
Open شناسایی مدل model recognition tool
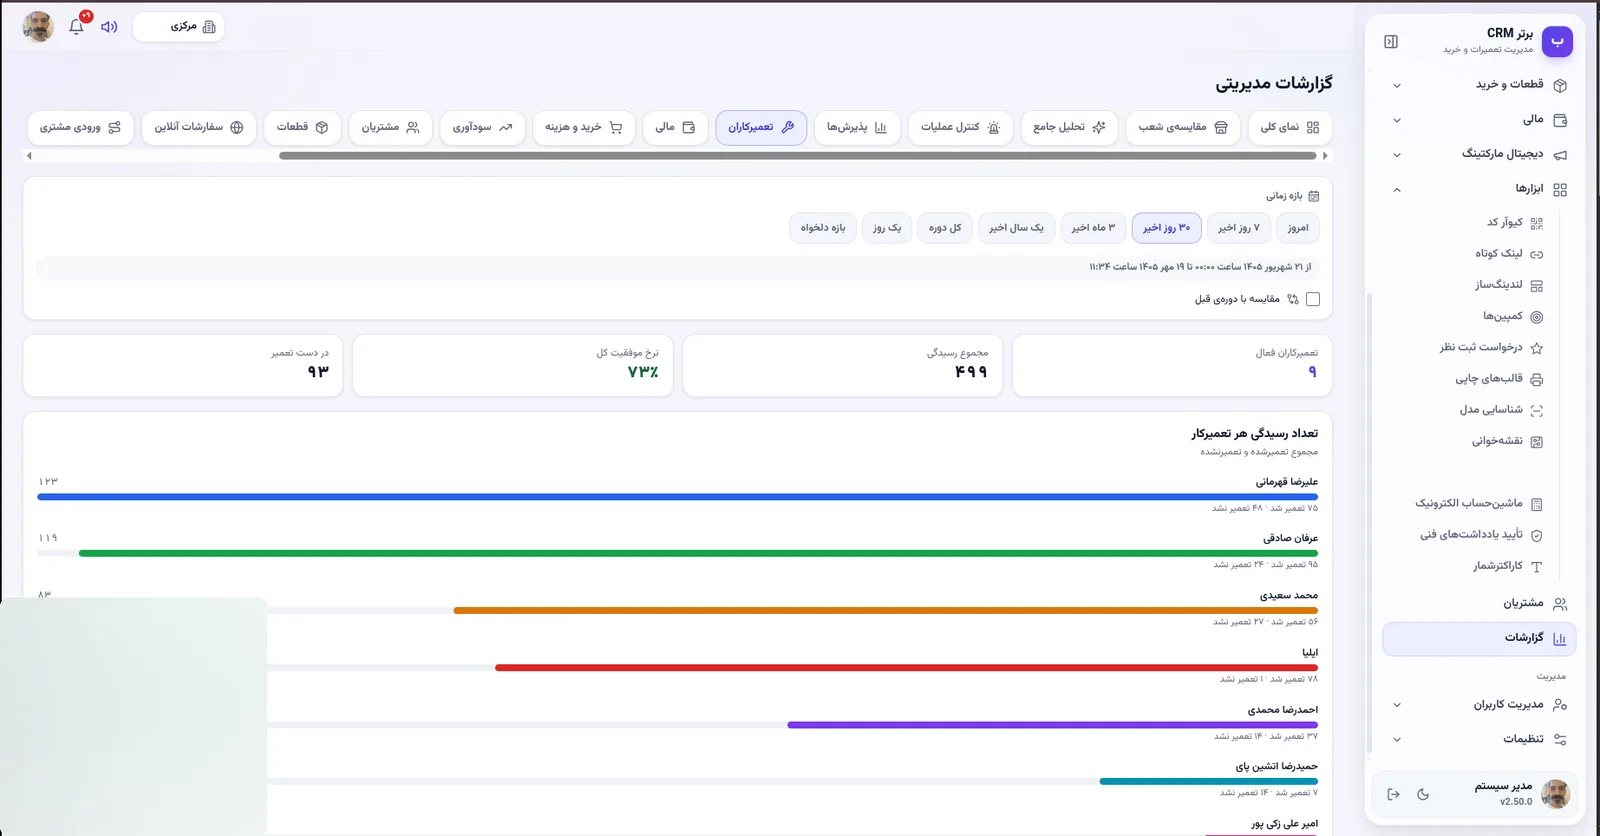[x=1501, y=410]
